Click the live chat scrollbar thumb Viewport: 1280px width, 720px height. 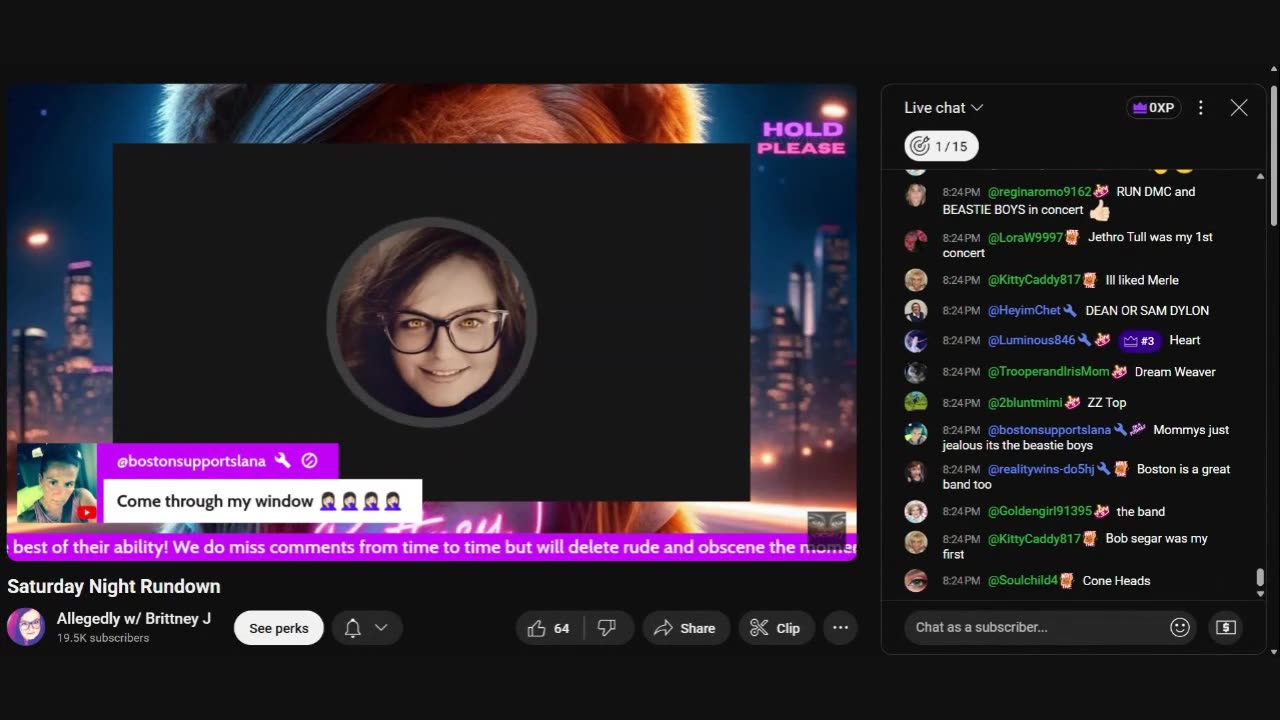1260,578
